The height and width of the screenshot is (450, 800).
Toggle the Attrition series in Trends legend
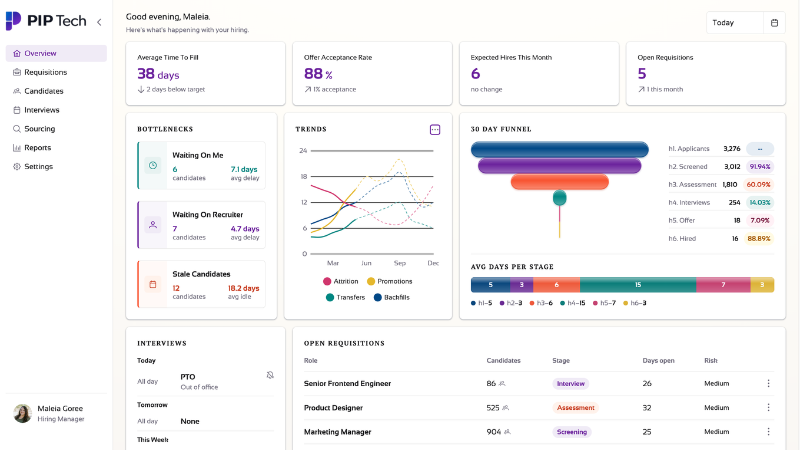click(340, 281)
